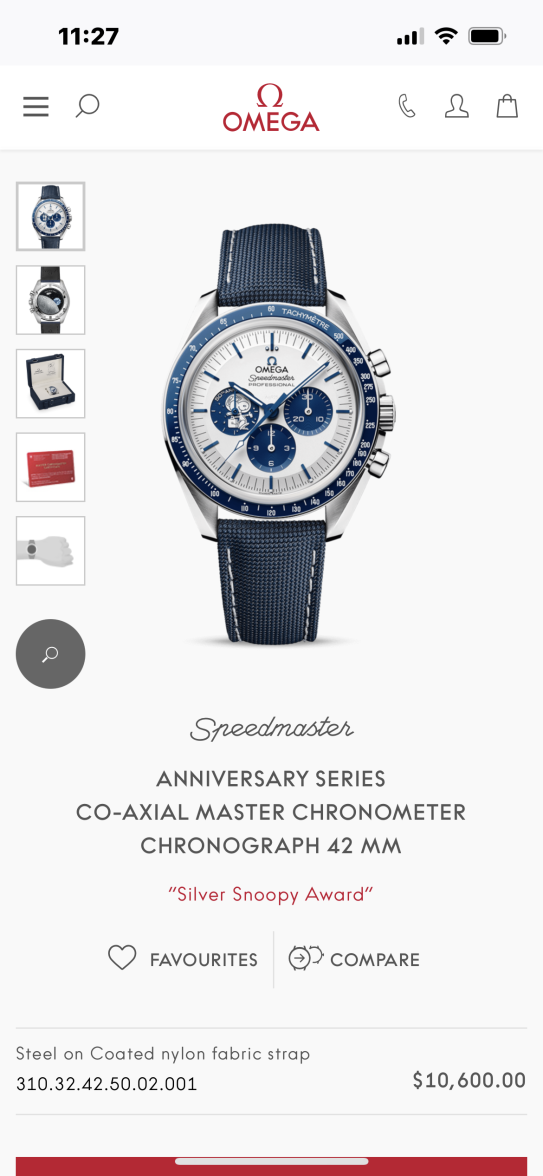Image resolution: width=543 pixels, height=1176 pixels.
Task: Tap the "Silver Snoopy Award" red link
Action: click(x=271, y=894)
